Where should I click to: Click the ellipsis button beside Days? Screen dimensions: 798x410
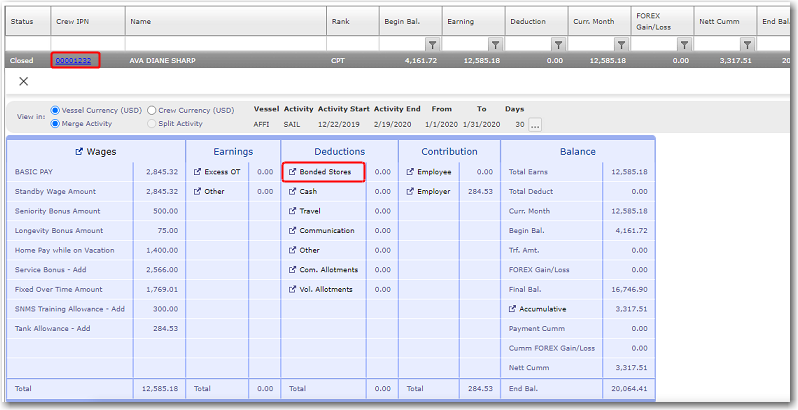535,125
